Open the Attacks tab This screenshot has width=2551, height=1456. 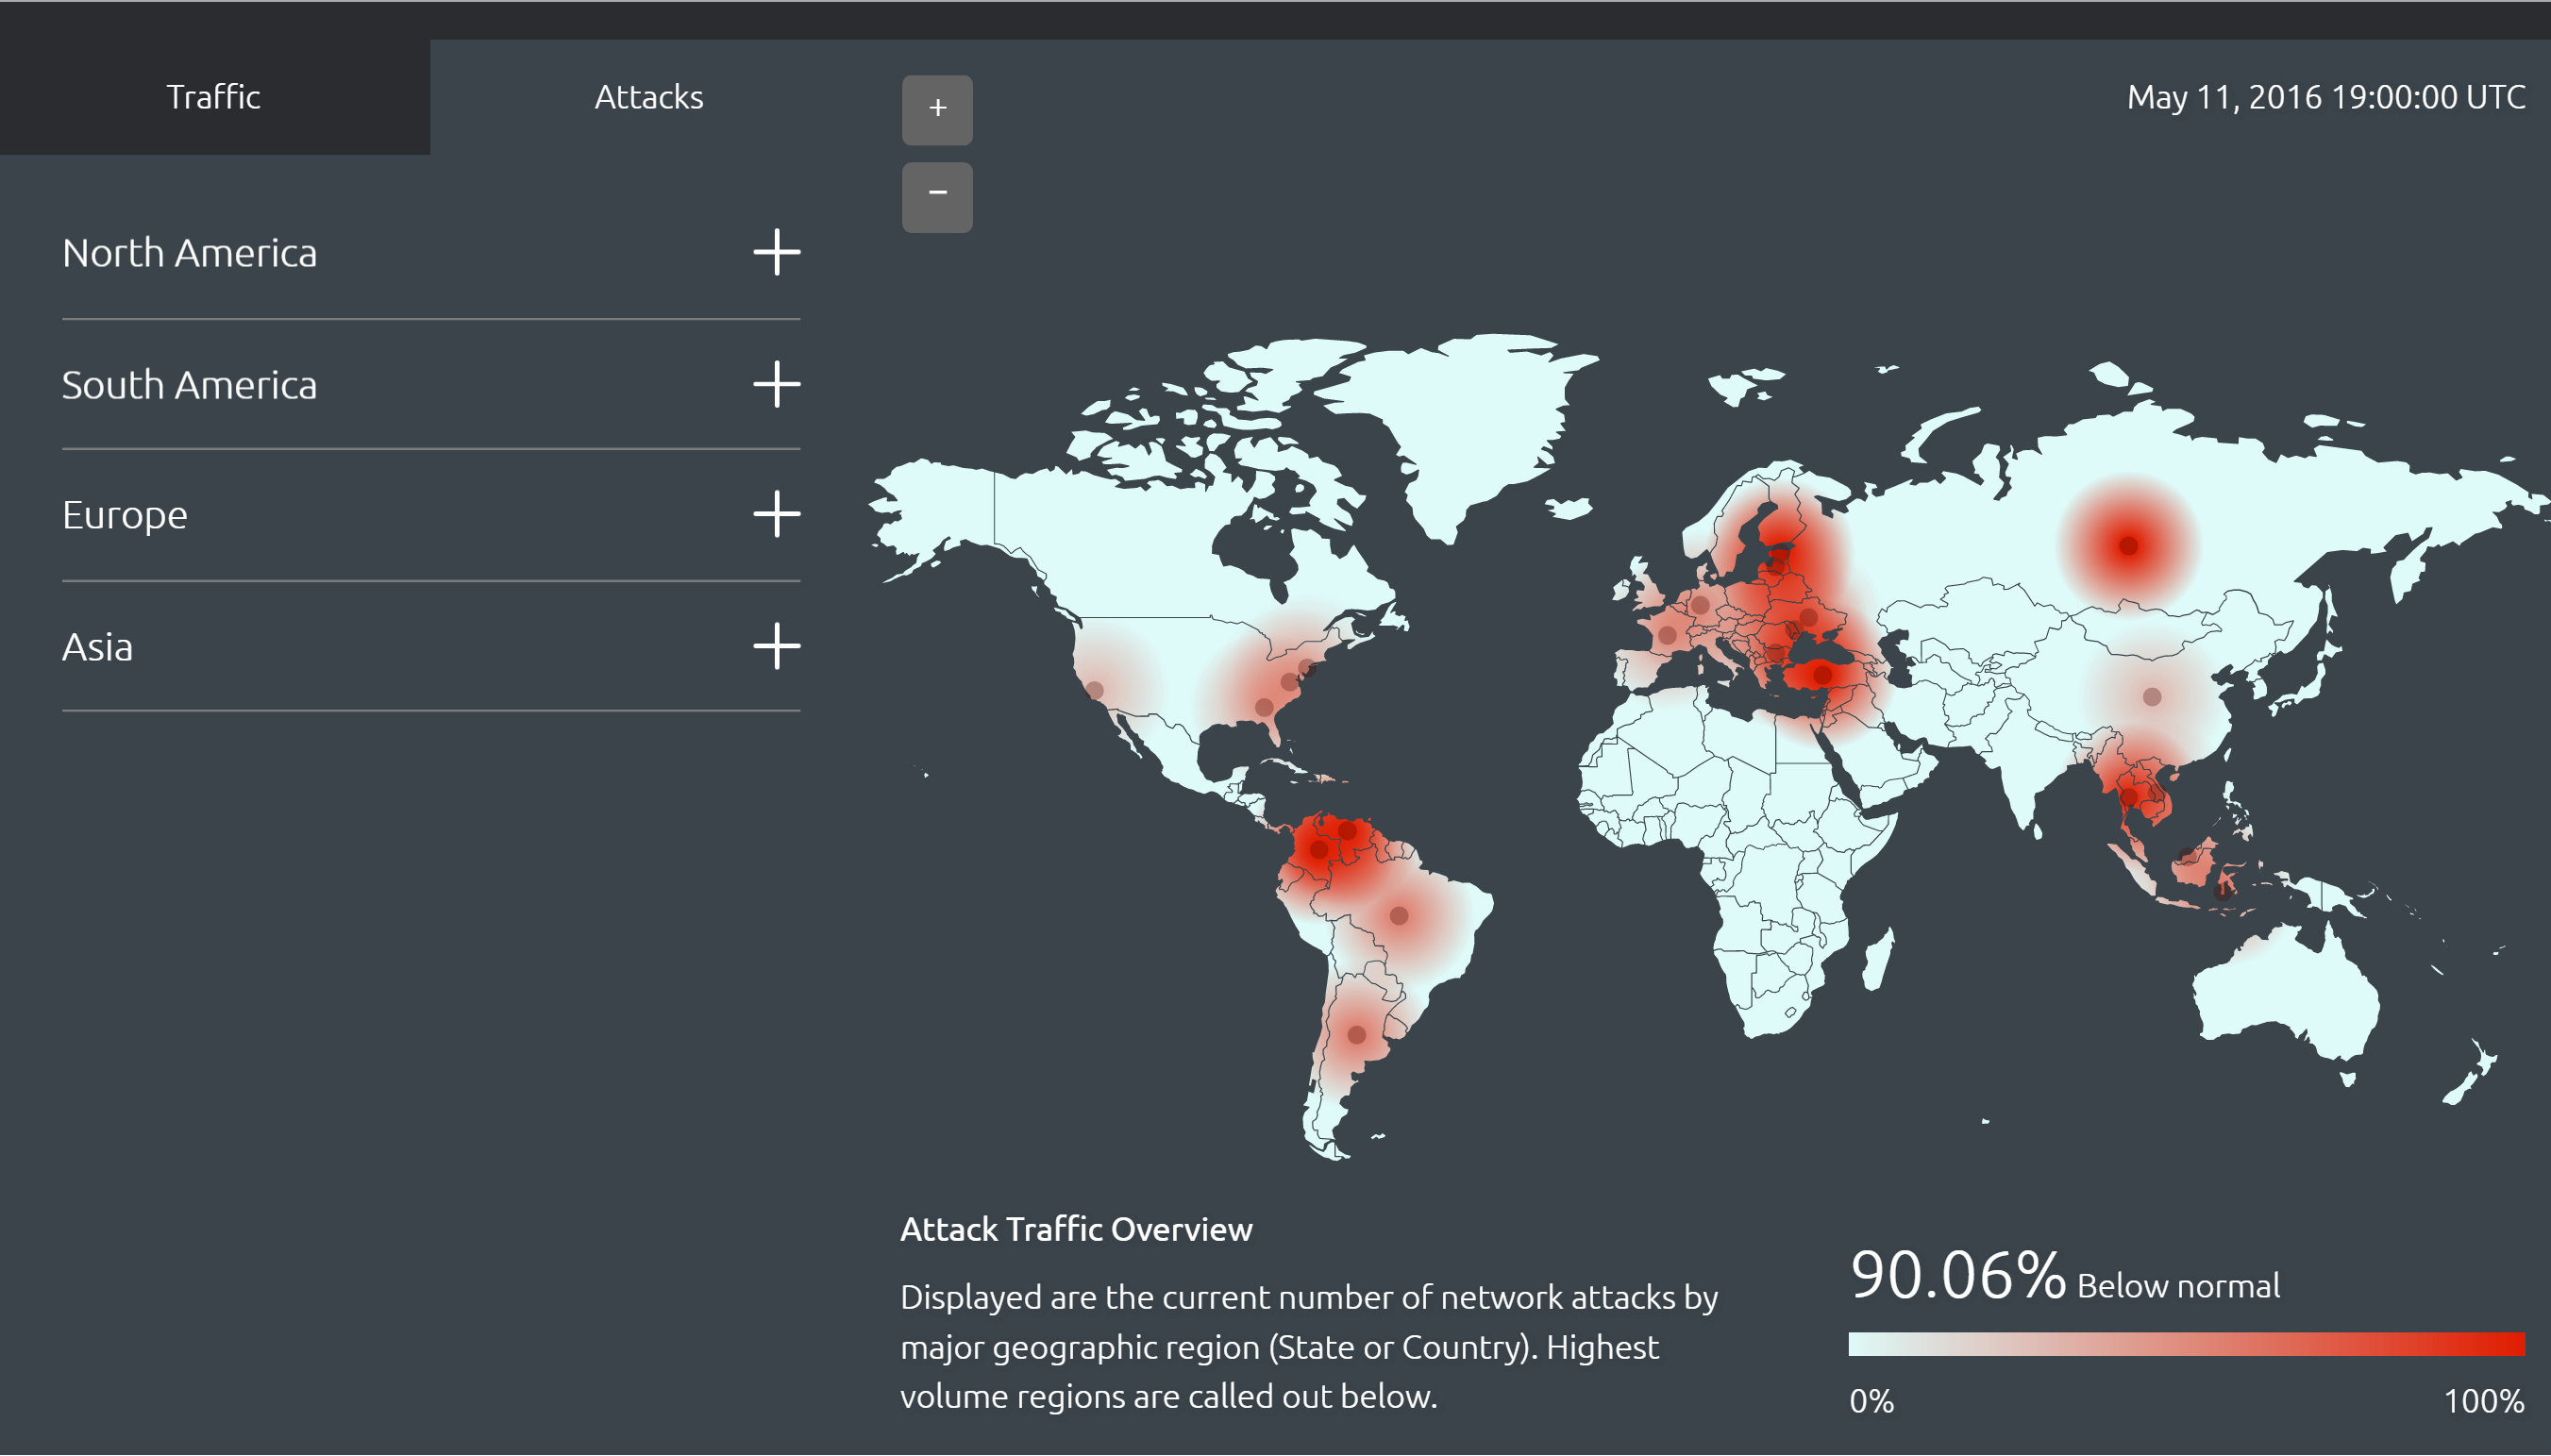point(648,97)
